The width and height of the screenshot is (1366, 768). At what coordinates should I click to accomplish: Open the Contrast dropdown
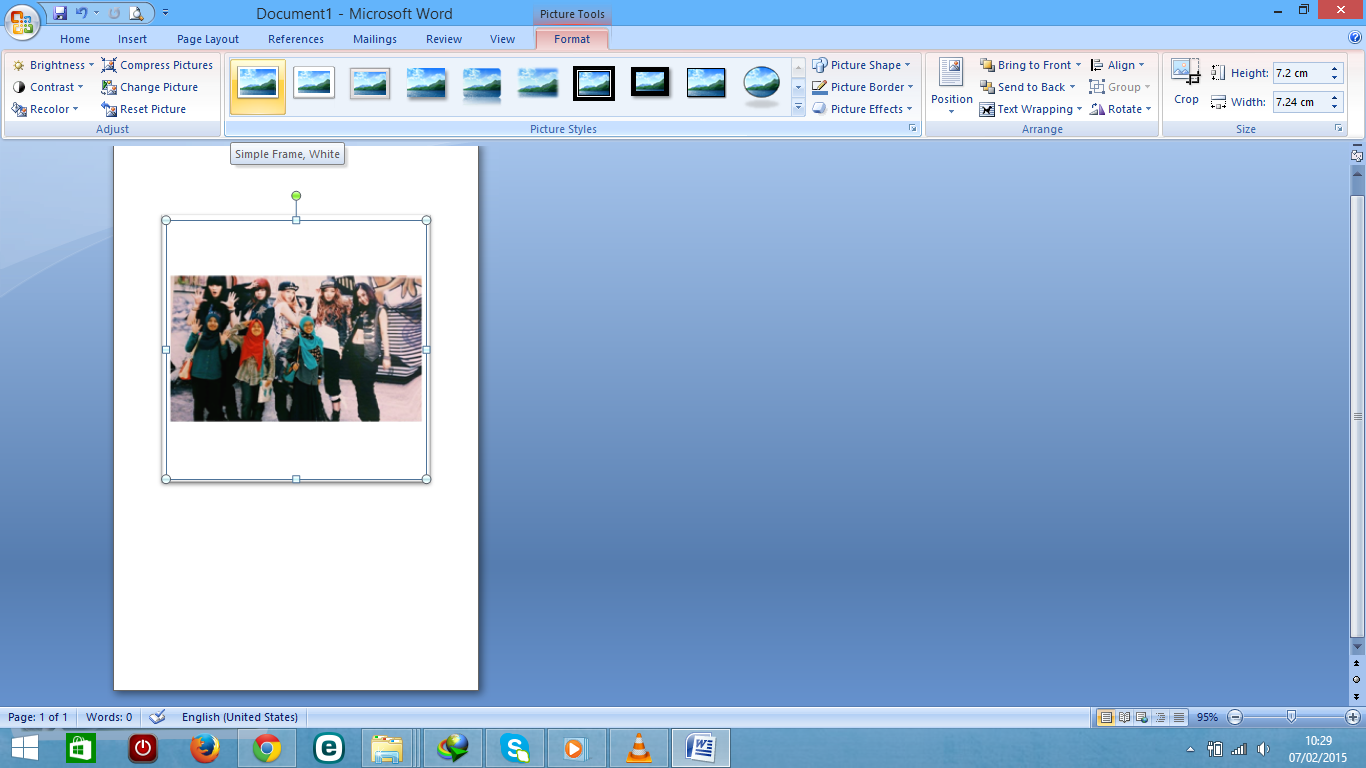pos(48,87)
